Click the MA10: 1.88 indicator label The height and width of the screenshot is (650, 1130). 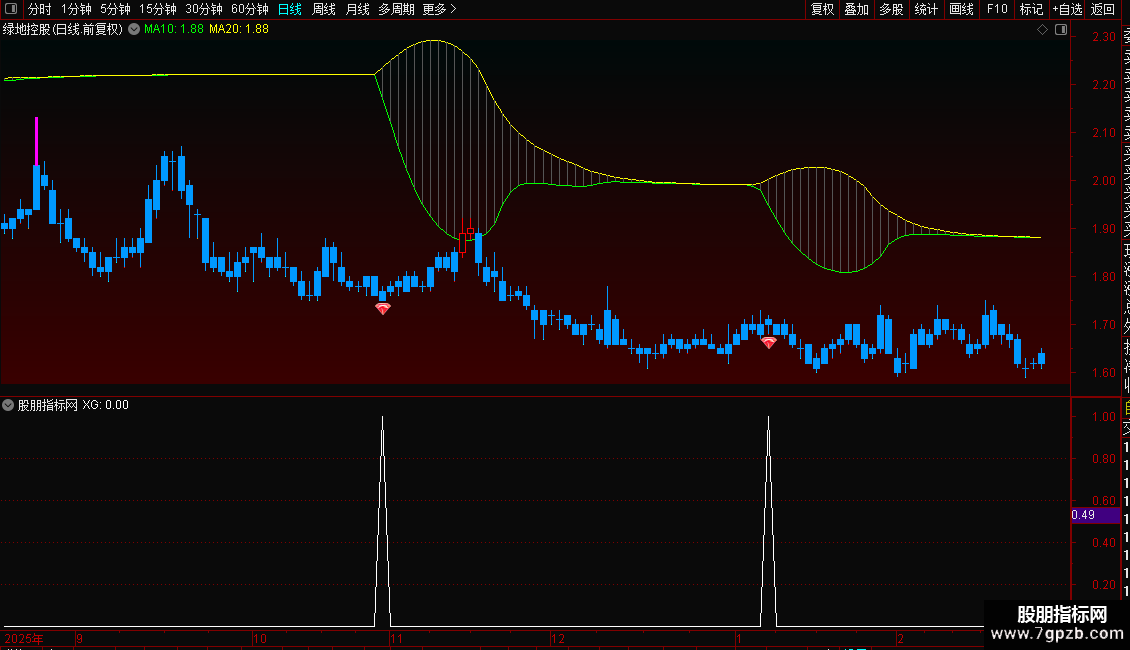[x=174, y=30]
